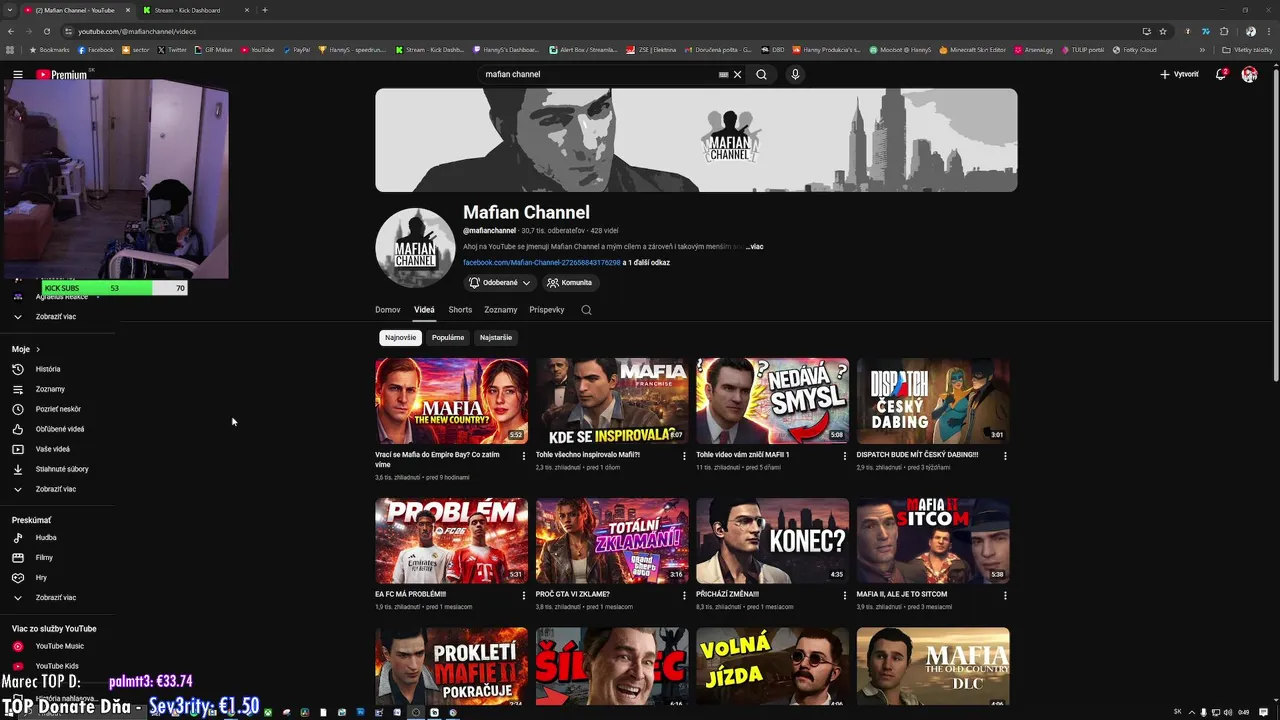Open Obľúbené videá in sidebar
Screen dimensions: 1280x720
58,429
